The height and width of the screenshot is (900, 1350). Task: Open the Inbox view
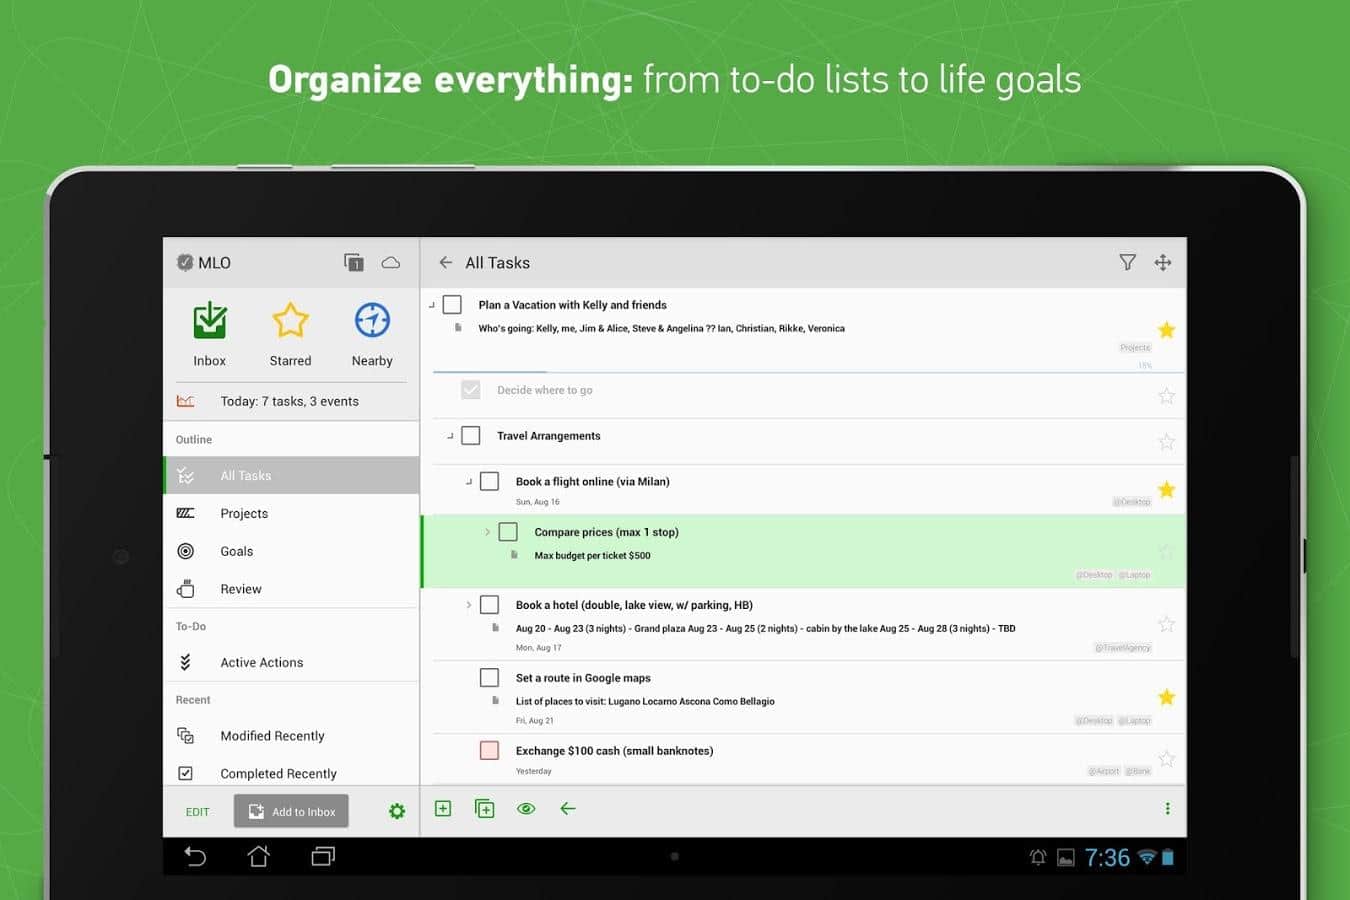tap(209, 333)
